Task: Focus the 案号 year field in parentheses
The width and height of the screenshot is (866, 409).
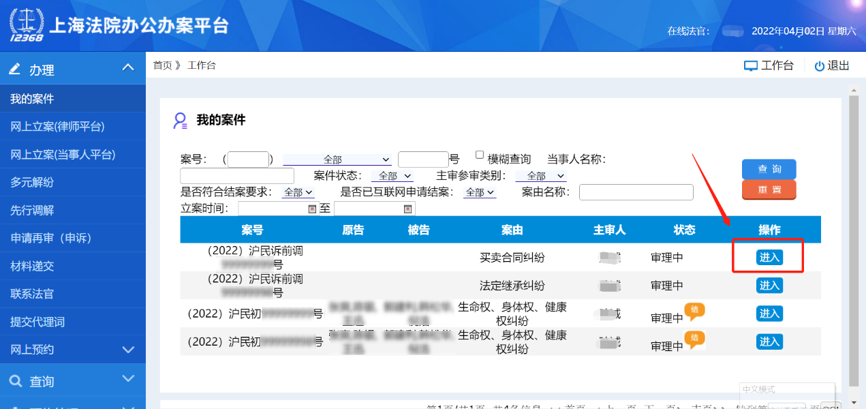Action: coord(248,160)
